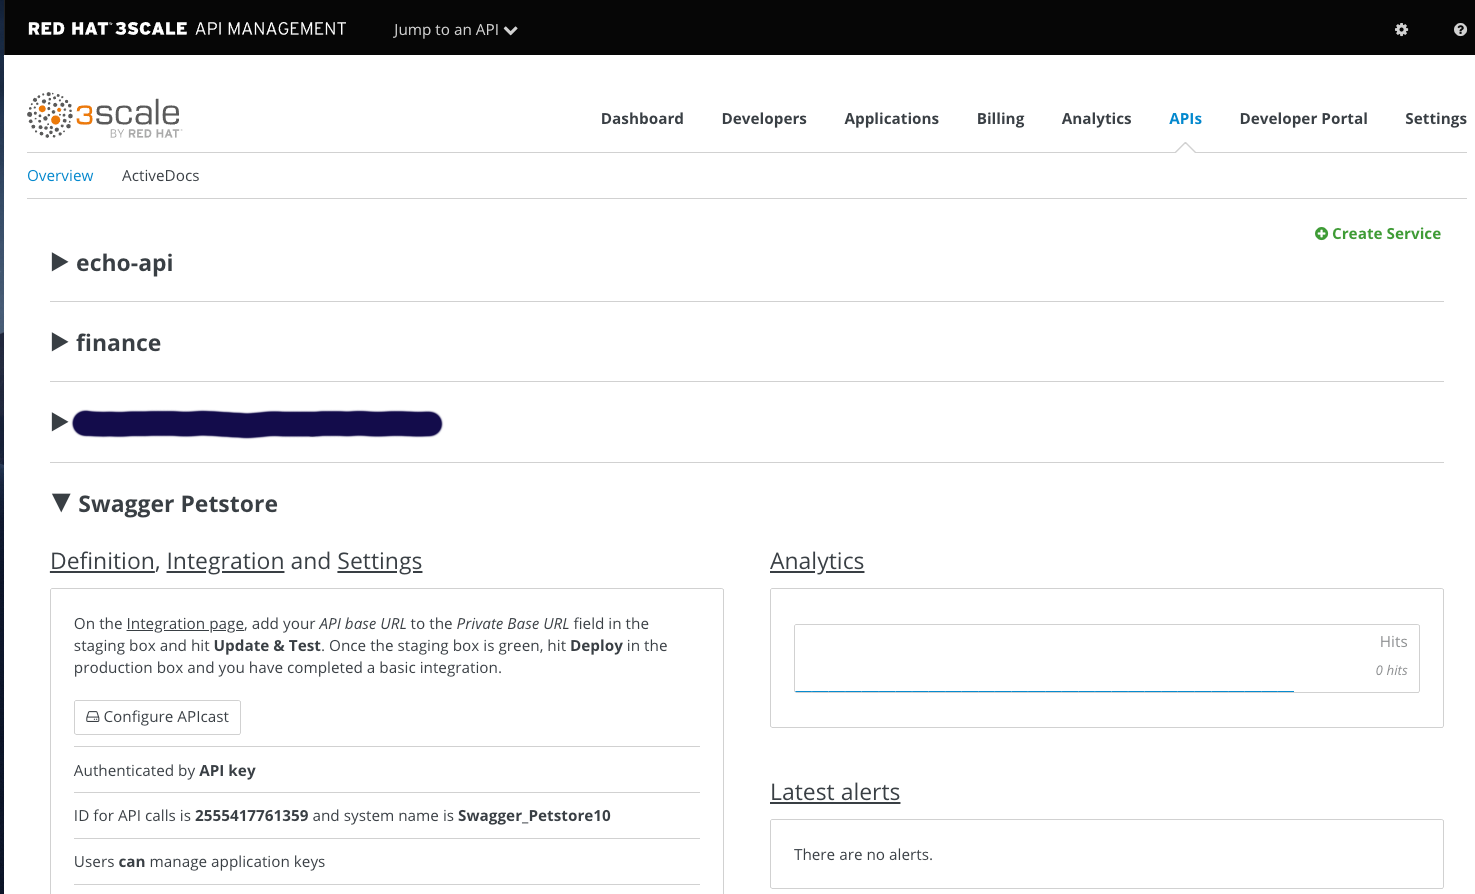Click the 3scale by Red Hat logo
The width and height of the screenshot is (1475, 894).
click(x=104, y=116)
